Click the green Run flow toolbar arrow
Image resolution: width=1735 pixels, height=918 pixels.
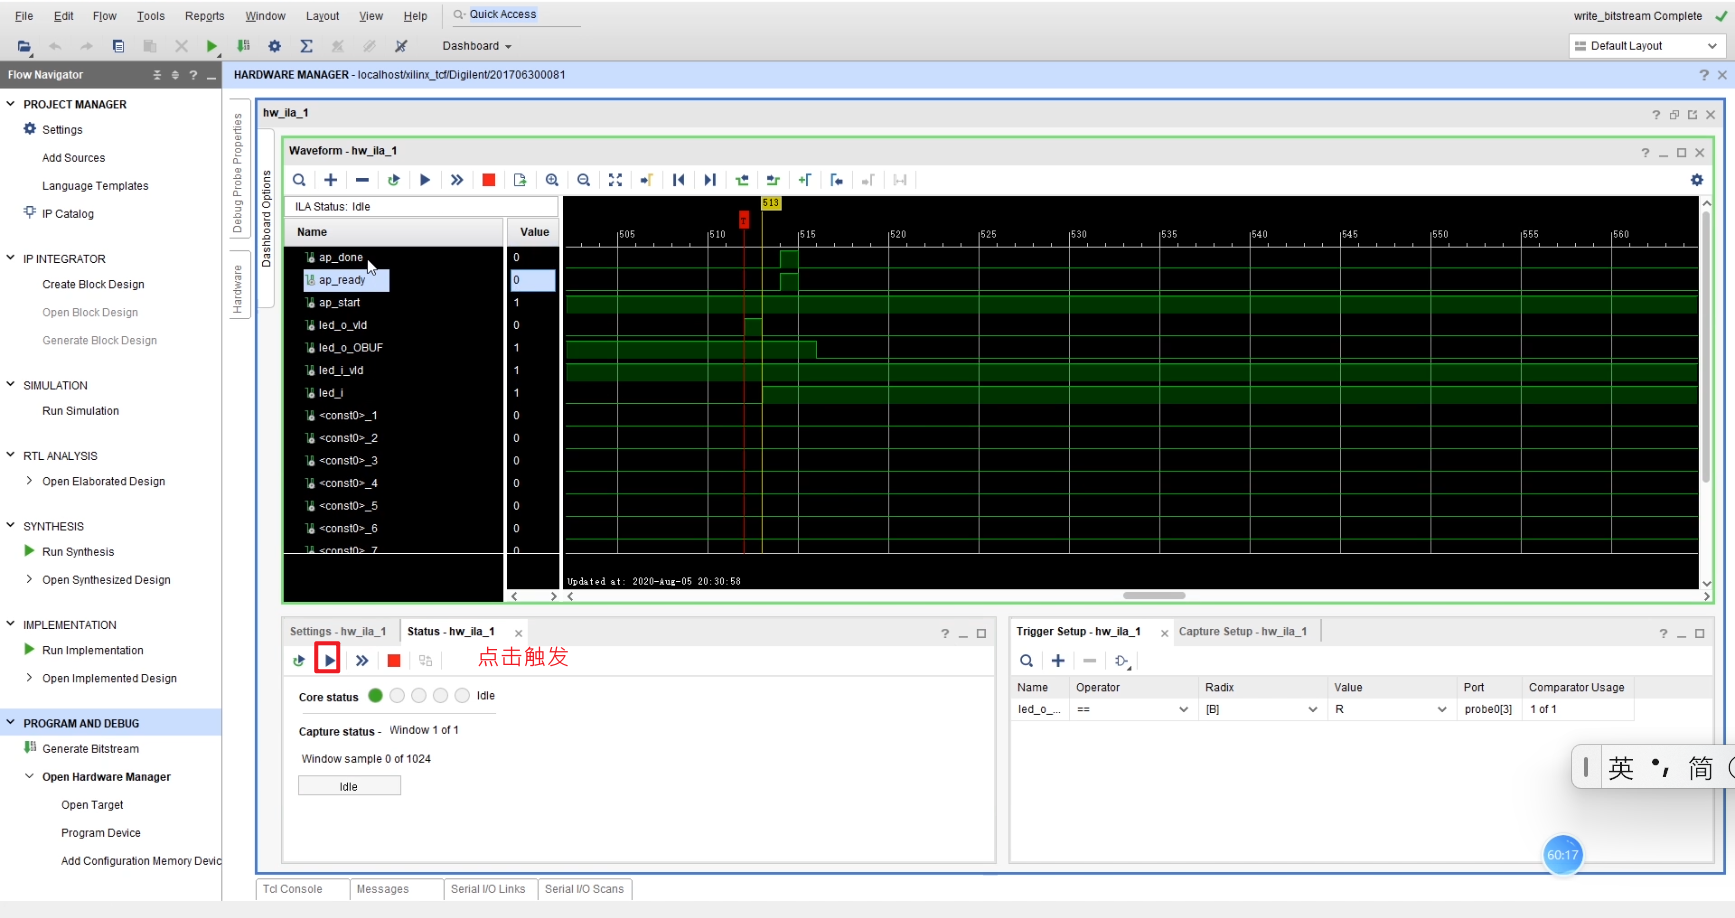(211, 46)
